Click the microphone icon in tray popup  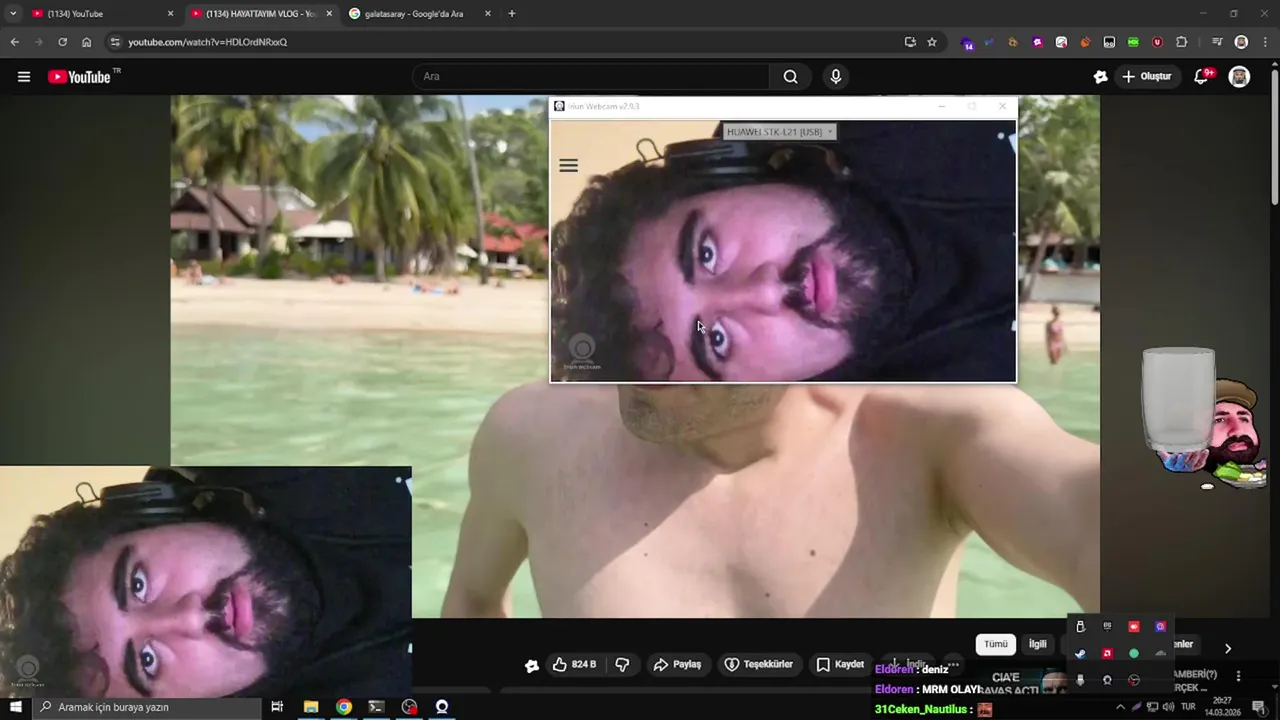[1080, 680]
